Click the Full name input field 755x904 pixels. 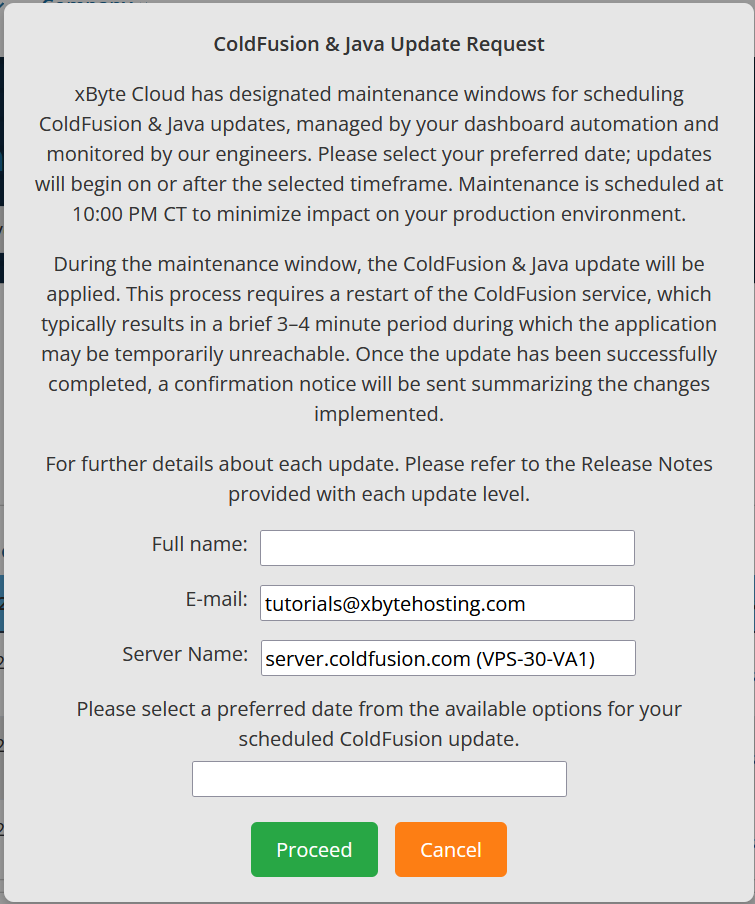pyautogui.click(x=447, y=548)
